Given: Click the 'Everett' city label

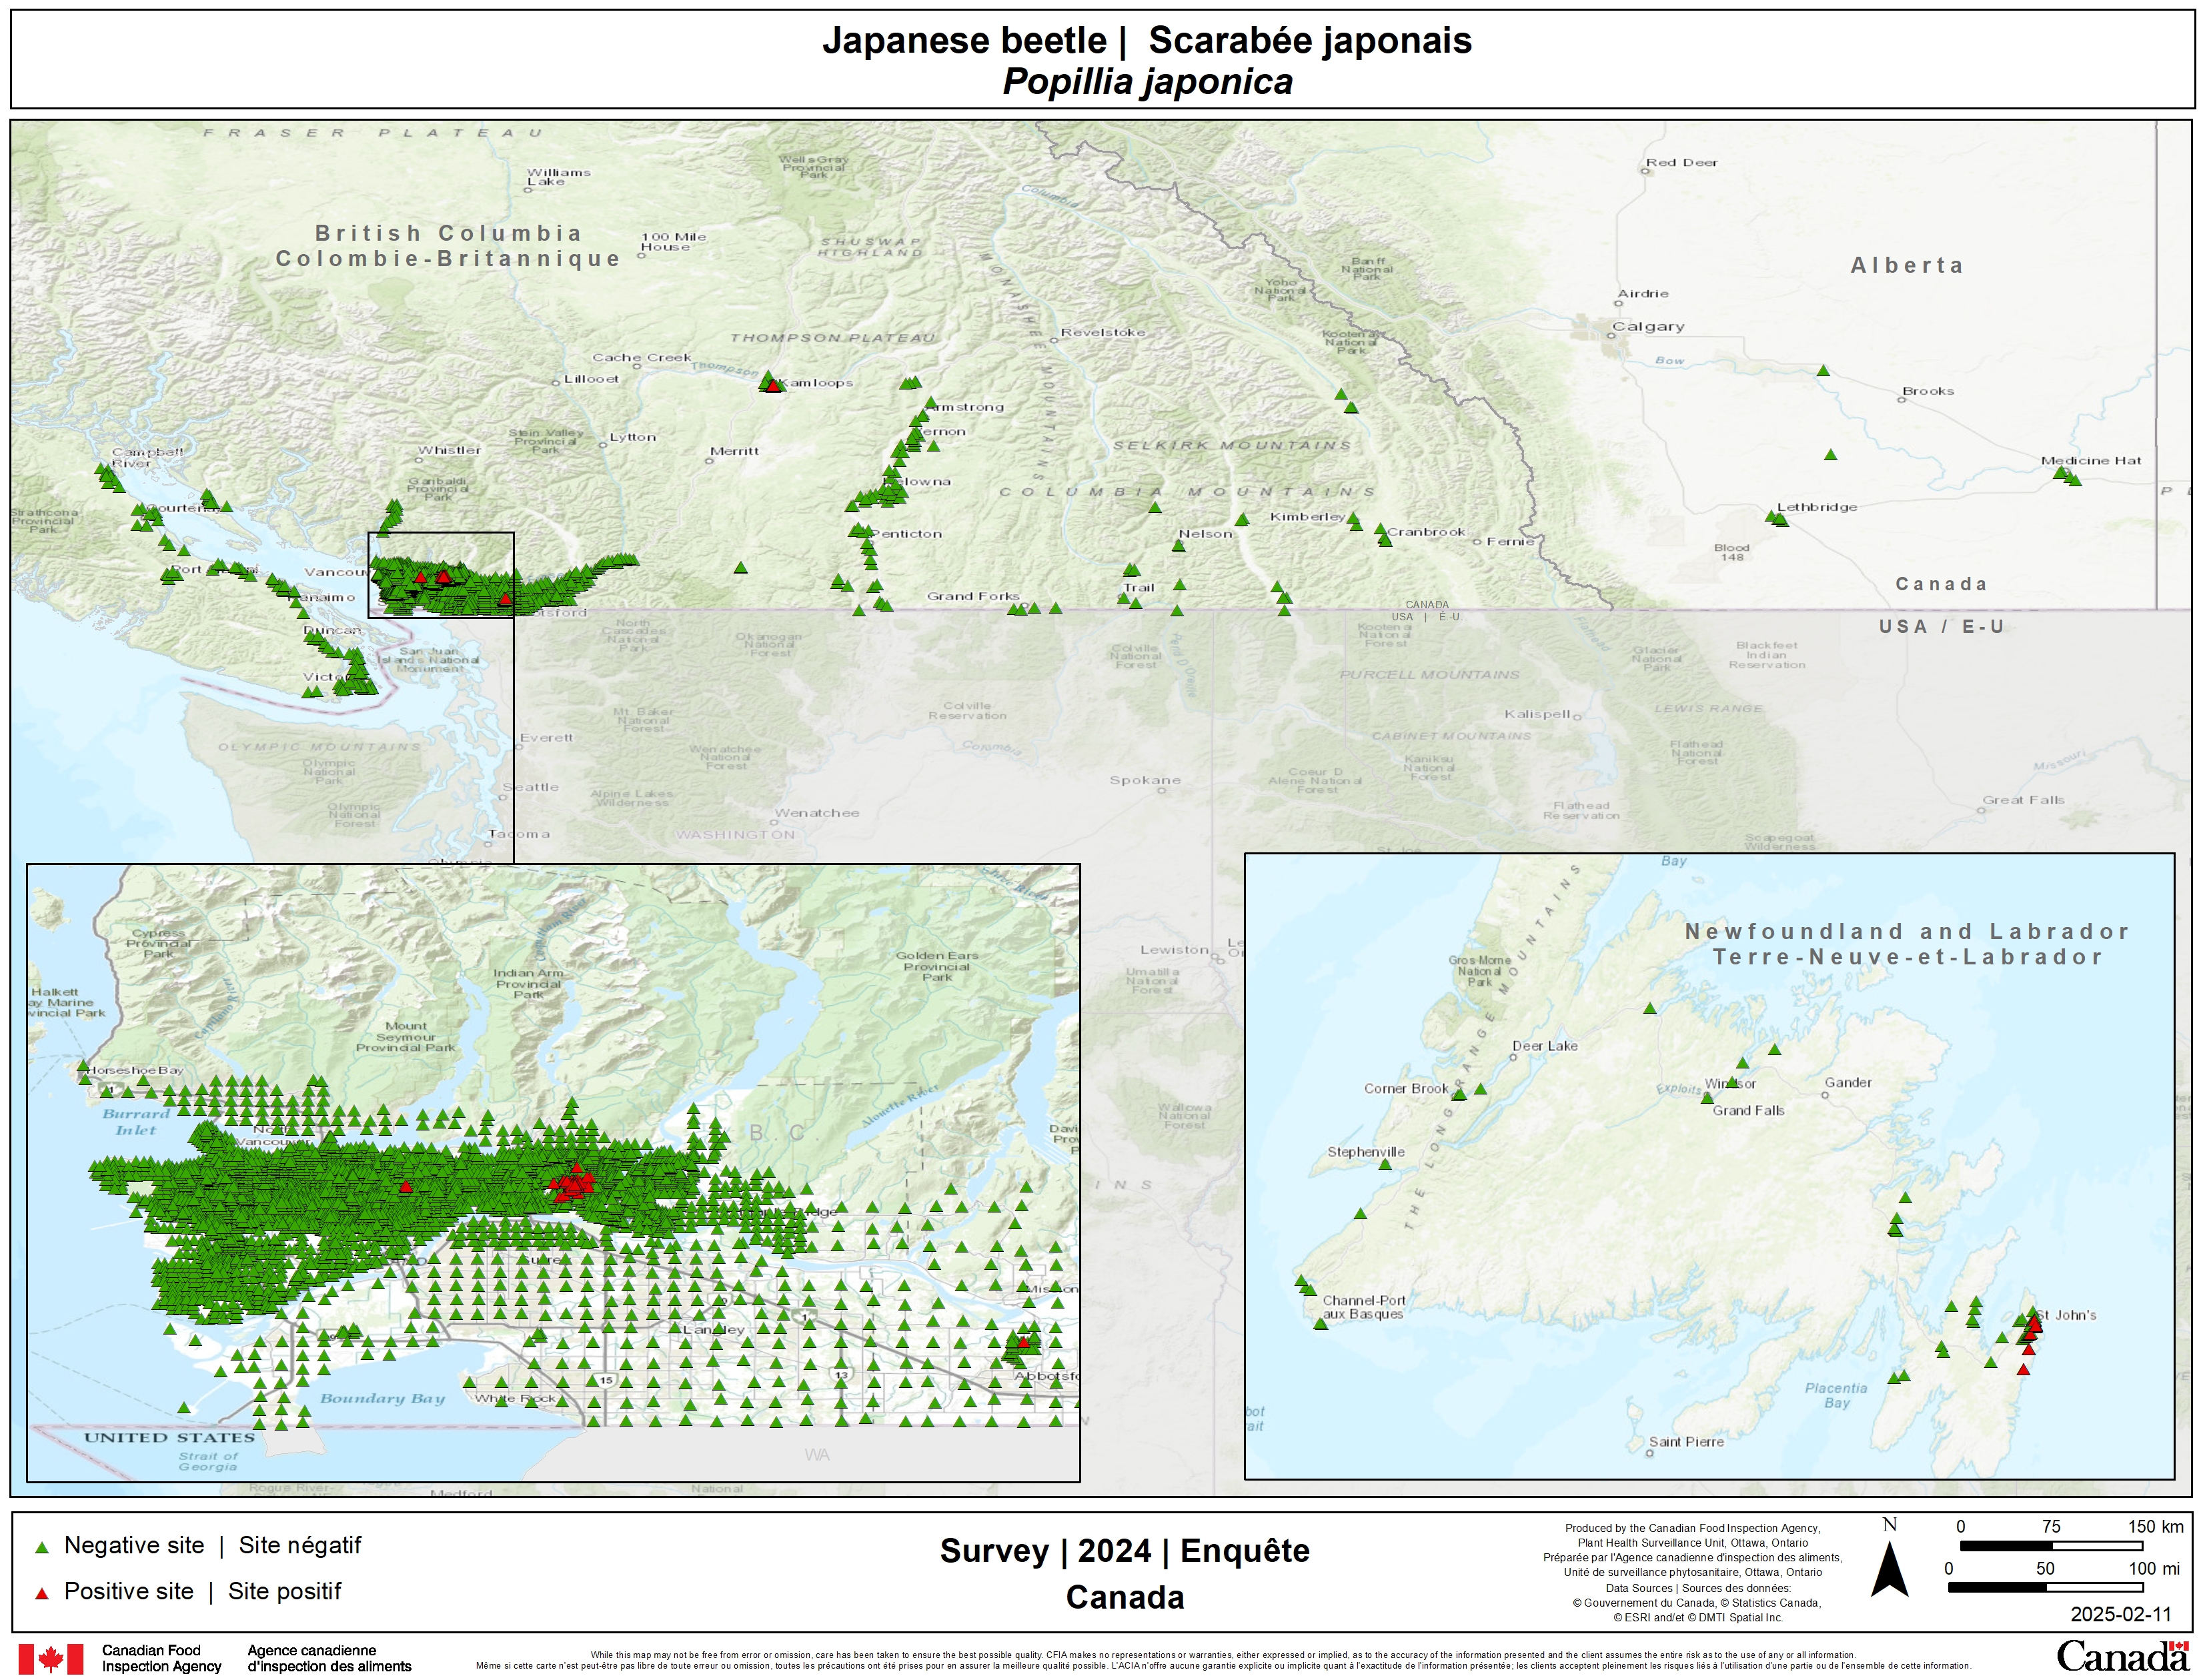Looking at the screenshot, I should click(546, 738).
